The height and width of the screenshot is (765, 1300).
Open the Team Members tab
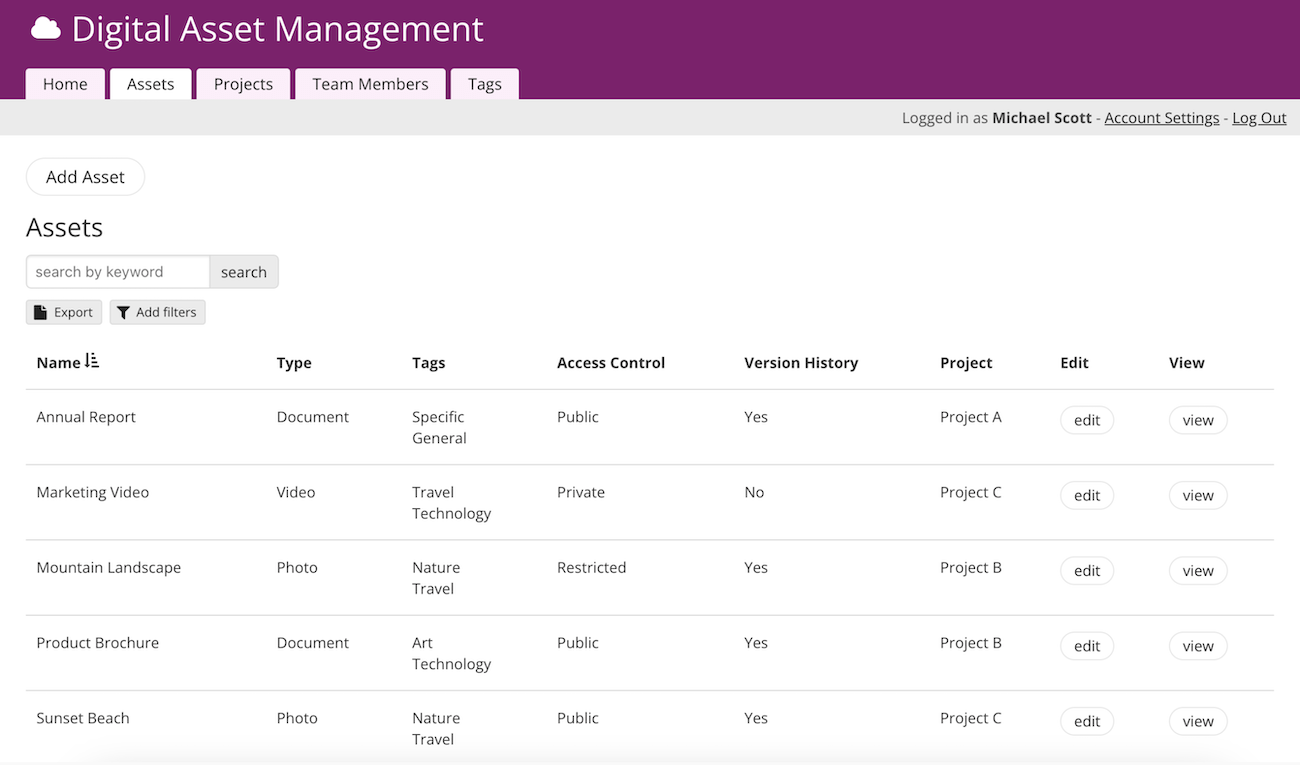(370, 84)
